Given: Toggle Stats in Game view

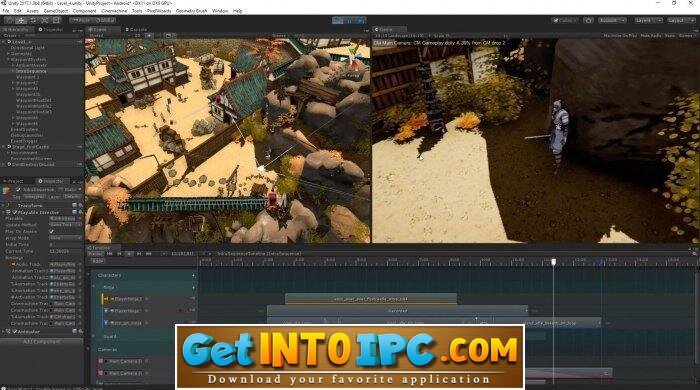Looking at the screenshot, I should click(x=670, y=36).
